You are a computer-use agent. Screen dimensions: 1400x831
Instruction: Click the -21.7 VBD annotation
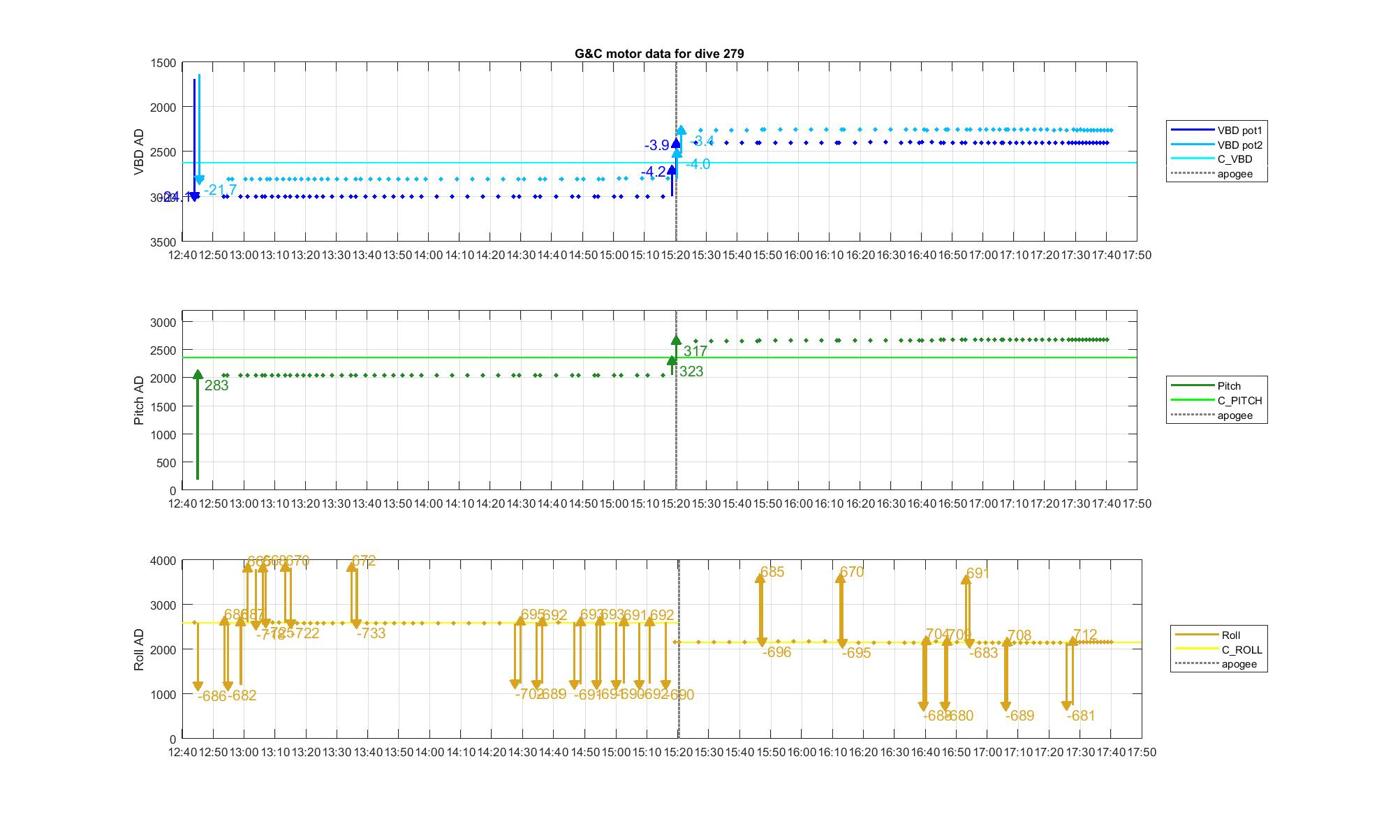[221, 190]
